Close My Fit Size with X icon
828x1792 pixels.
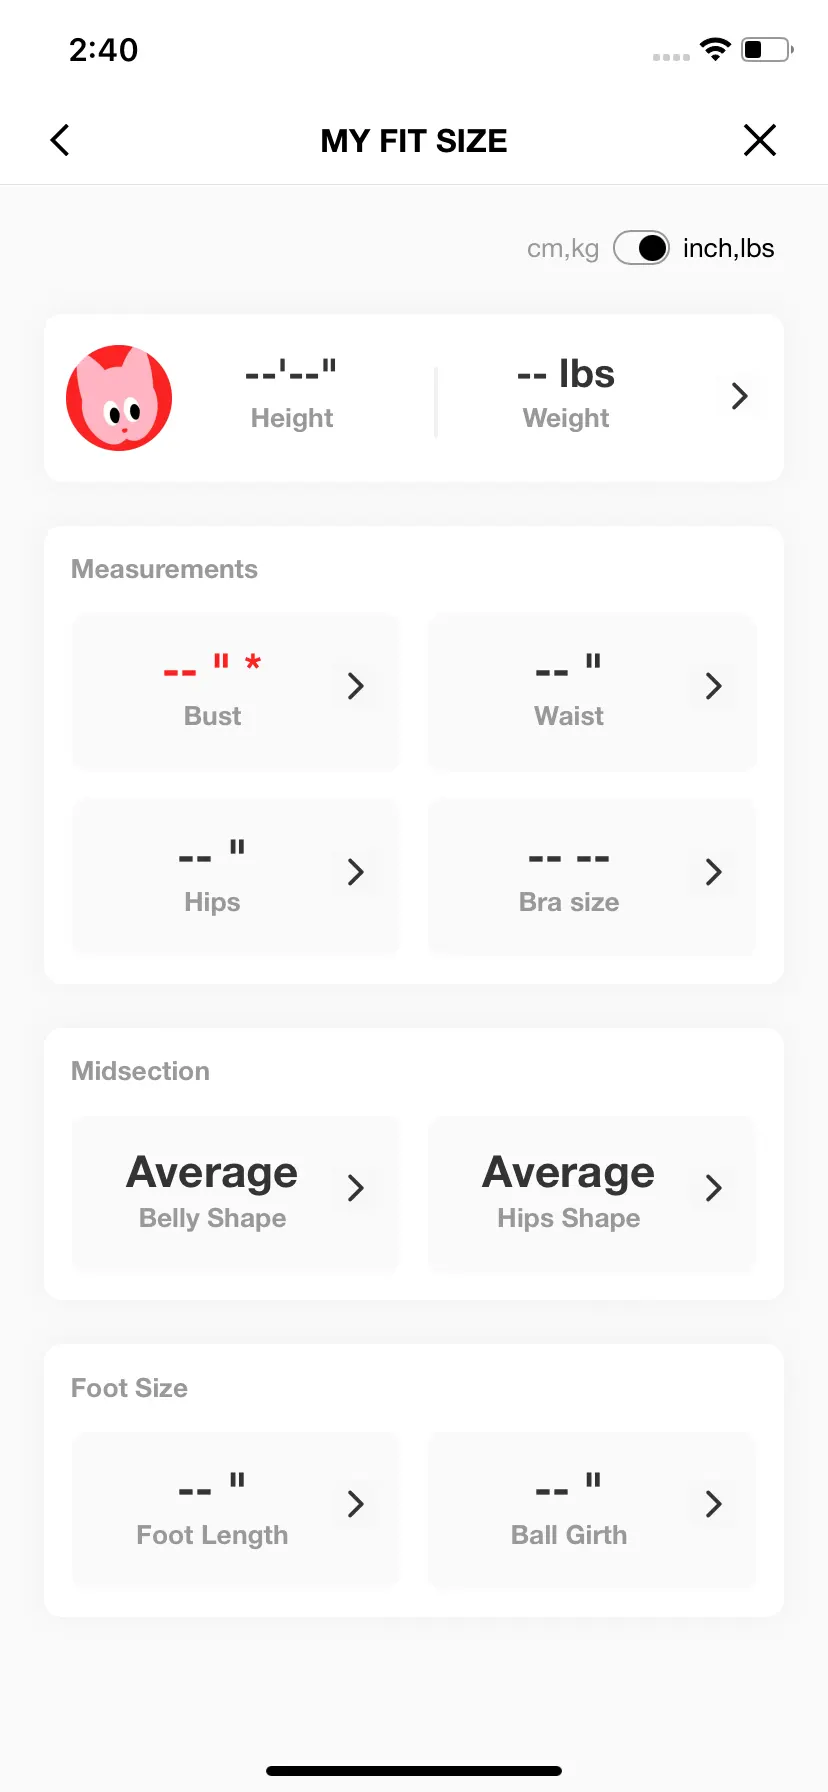760,140
